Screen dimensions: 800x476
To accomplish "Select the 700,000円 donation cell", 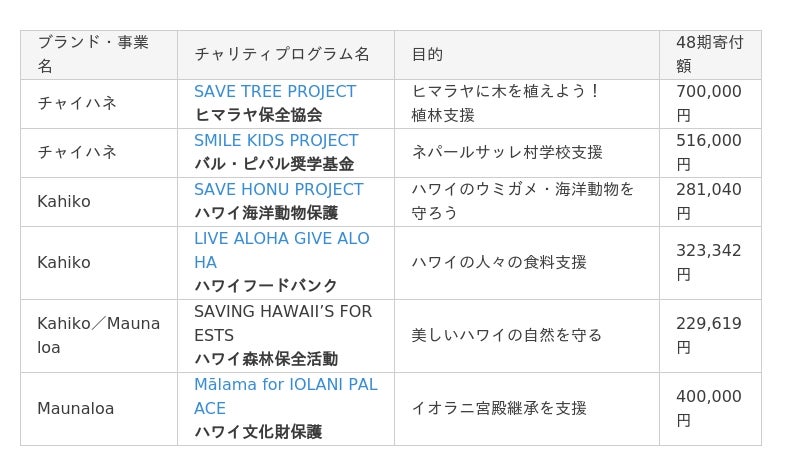I will tap(710, 104).
